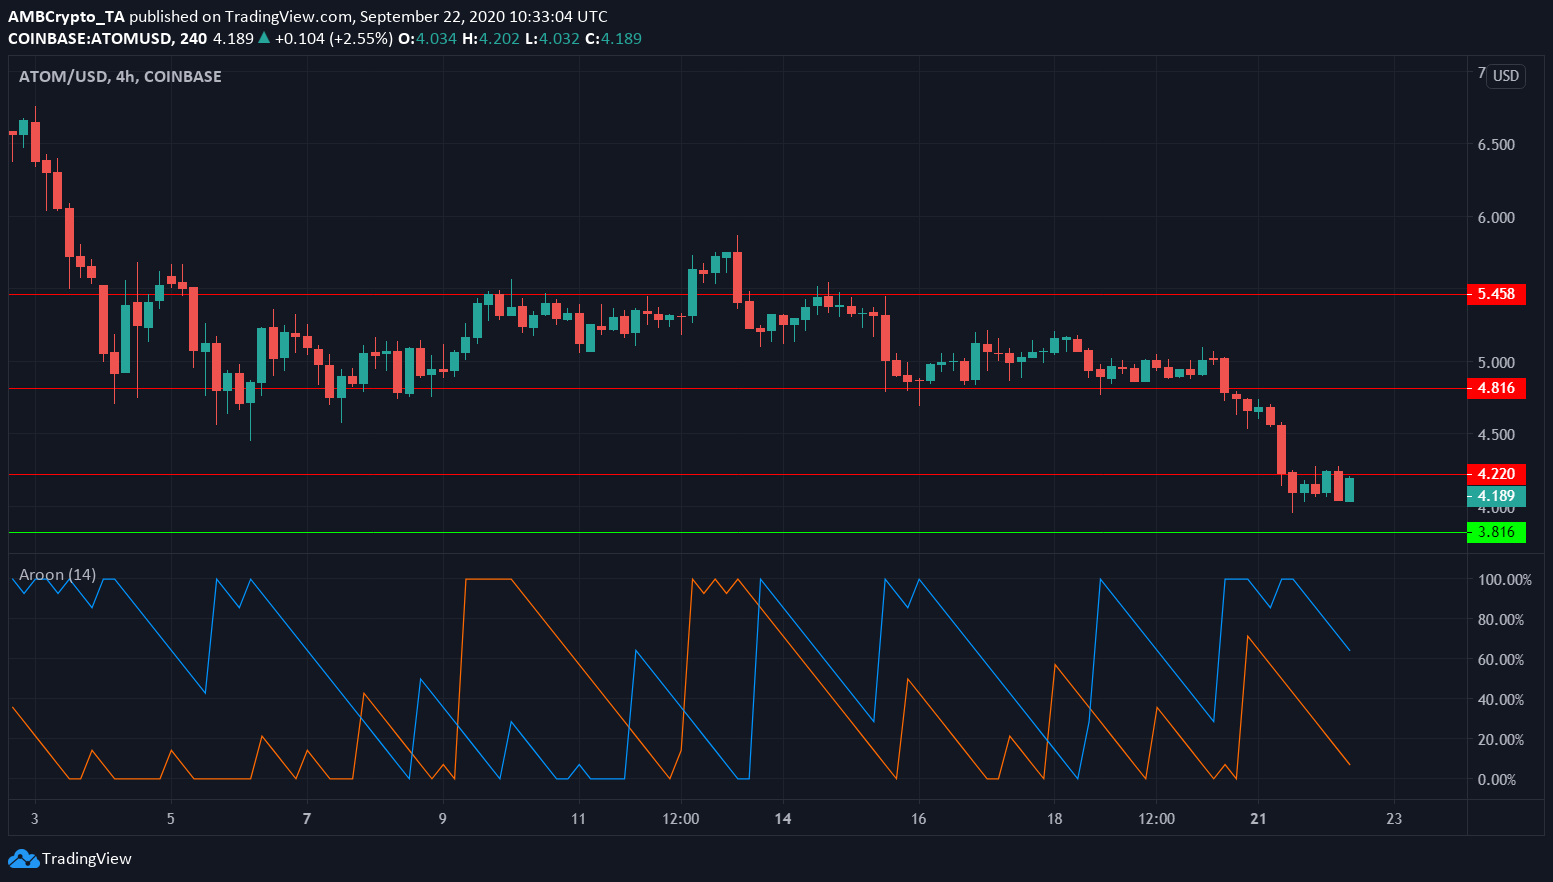The width and height of the screenshot is (1553, 882).
Task: Select the 4.816 red price label
Action: pos(1496,388)
